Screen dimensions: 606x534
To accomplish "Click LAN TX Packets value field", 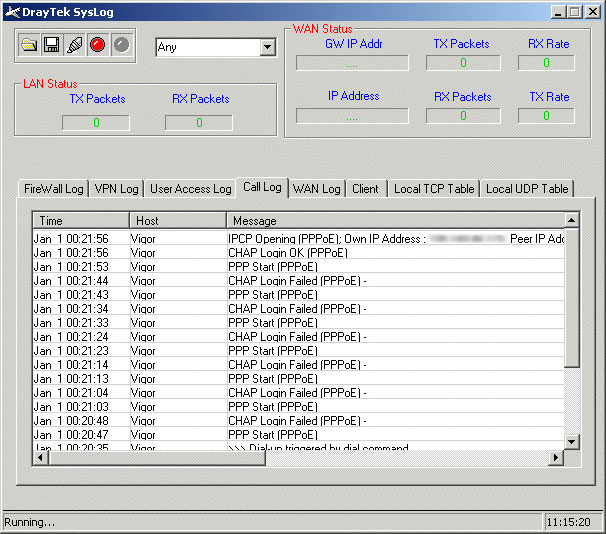I will 96,123.
